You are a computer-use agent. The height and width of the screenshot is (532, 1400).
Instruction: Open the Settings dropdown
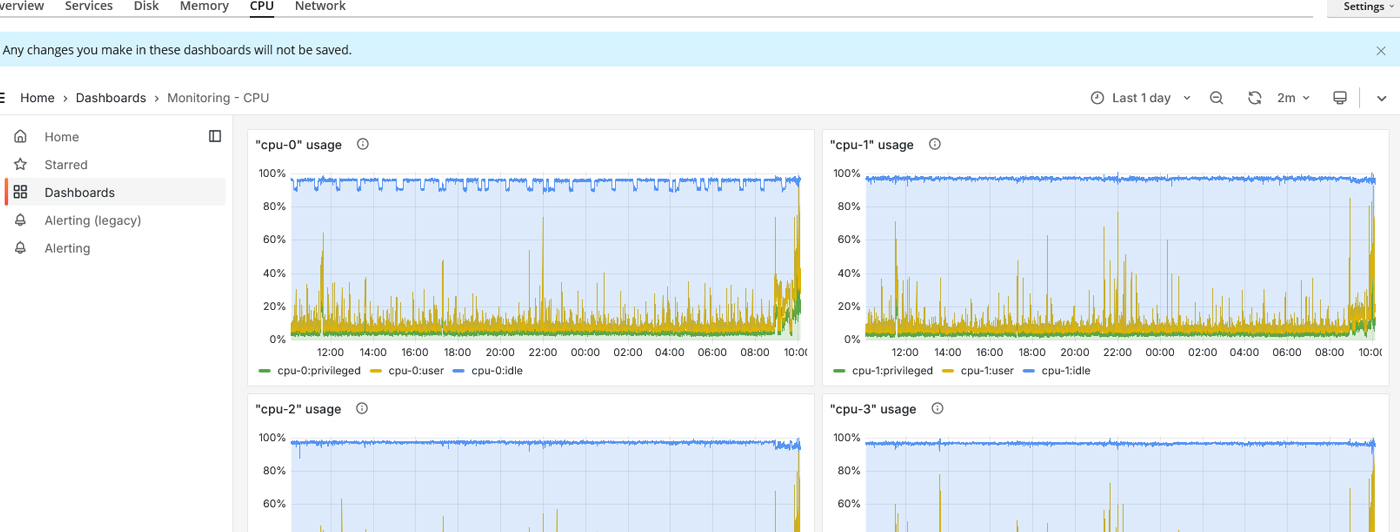click(1367, 7)
